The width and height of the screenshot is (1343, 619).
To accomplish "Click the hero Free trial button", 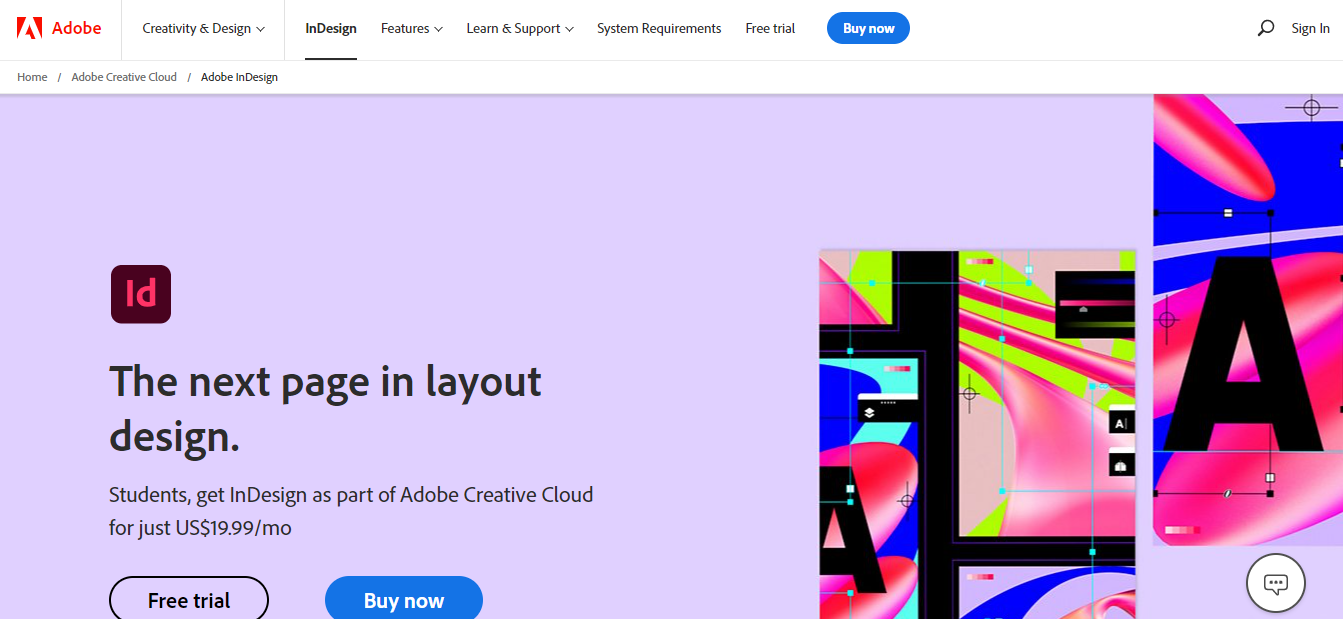I will point(189,598).
